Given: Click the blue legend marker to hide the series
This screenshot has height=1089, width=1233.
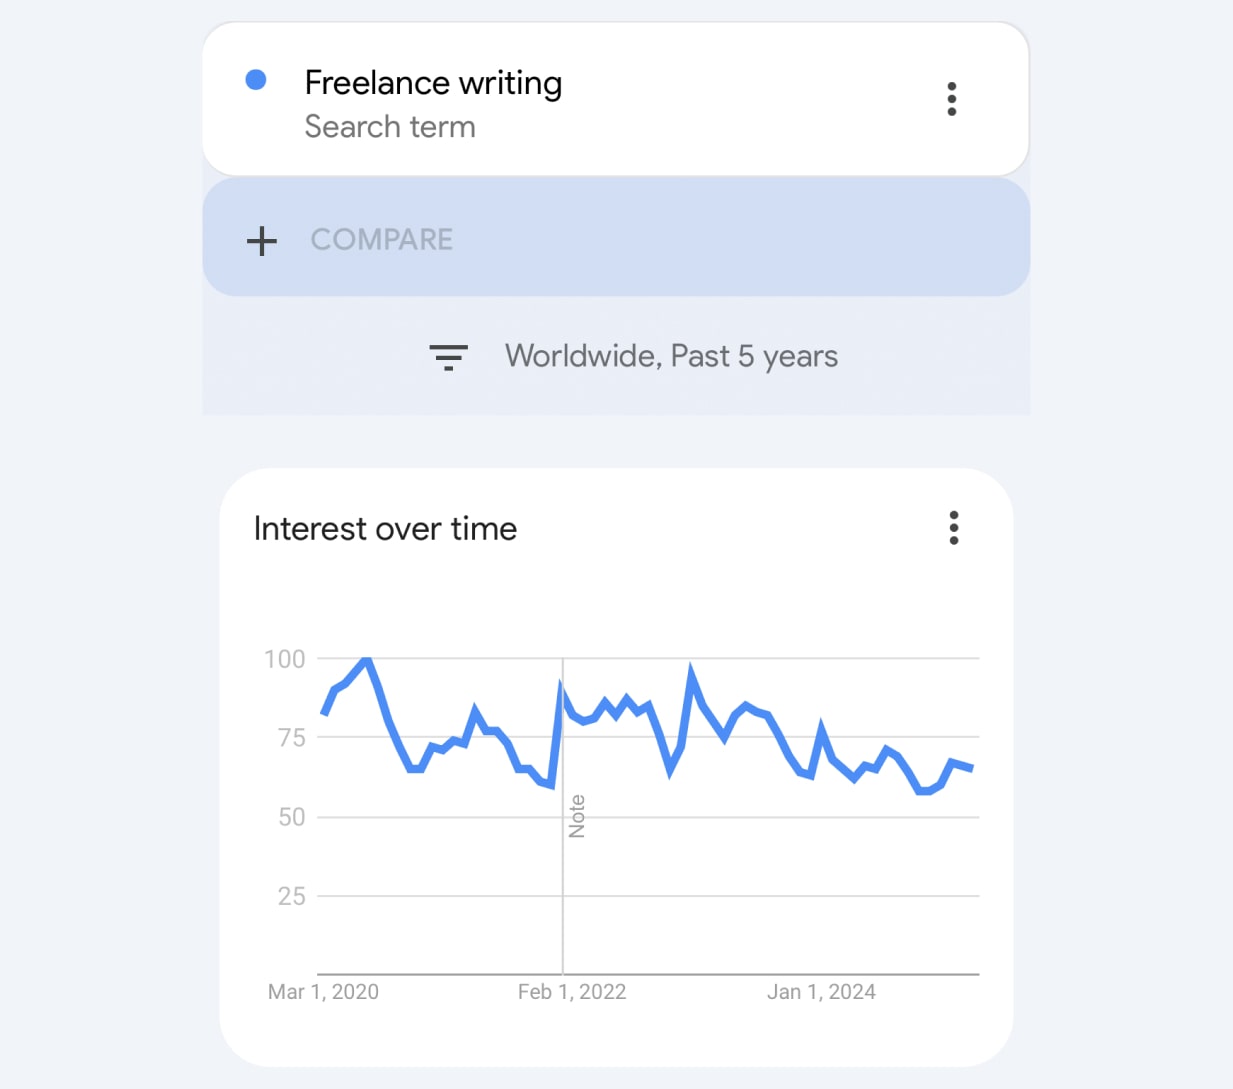Looking at the screenshot, I should point(257,79).
